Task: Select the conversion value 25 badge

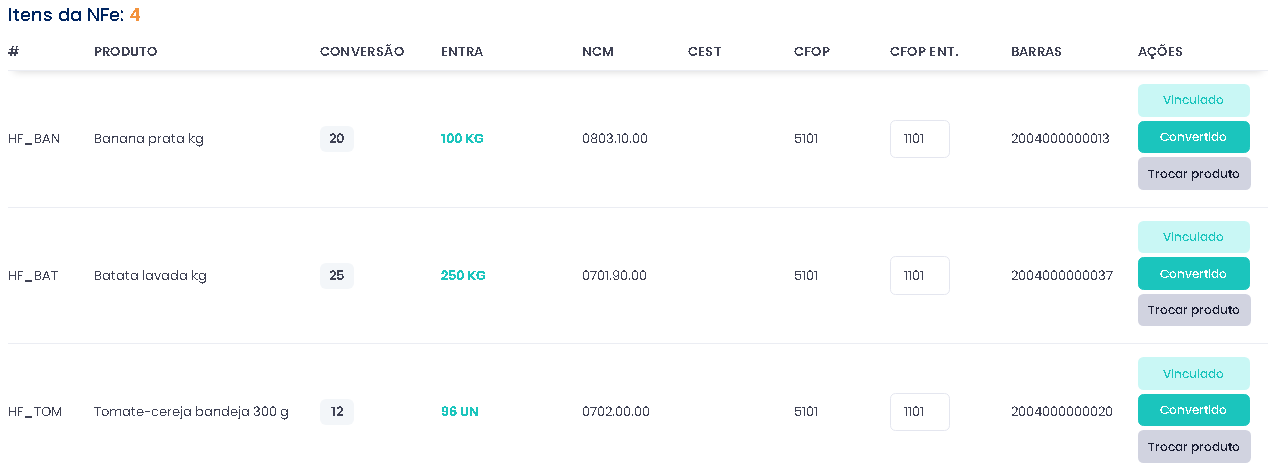Action: 336,275
